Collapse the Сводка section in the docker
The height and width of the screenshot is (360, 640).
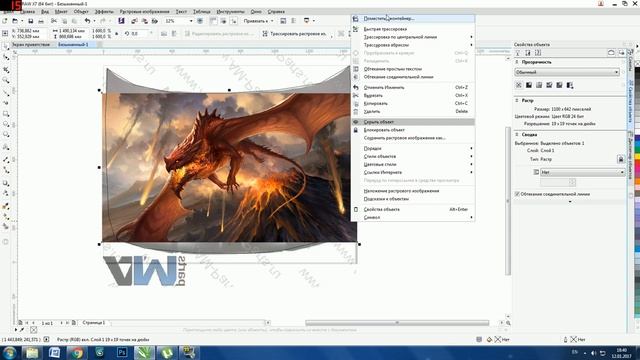(517, 134)
